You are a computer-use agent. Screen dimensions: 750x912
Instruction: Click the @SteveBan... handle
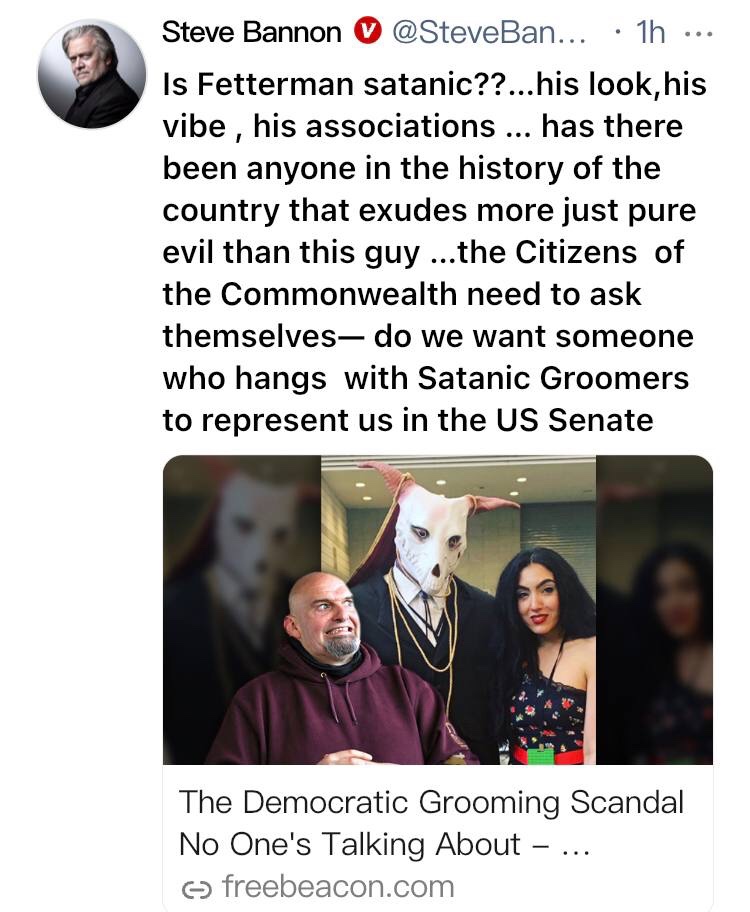tap(489, 32)
